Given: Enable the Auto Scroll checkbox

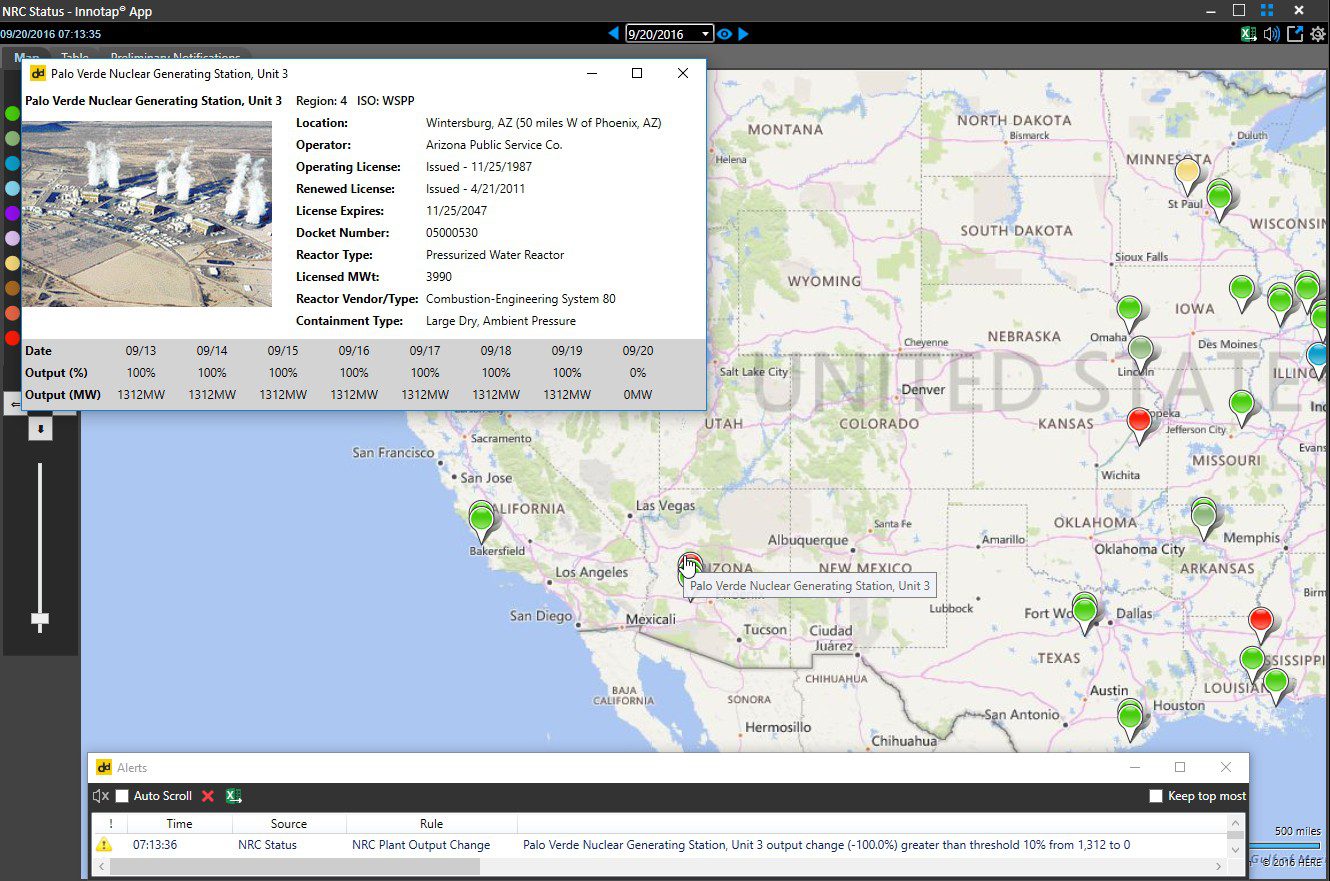Looking at the screenshot, I should coord(122,796).
